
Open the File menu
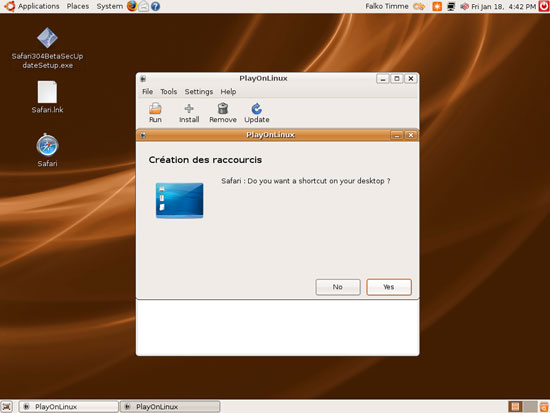(x=147, y=92)
